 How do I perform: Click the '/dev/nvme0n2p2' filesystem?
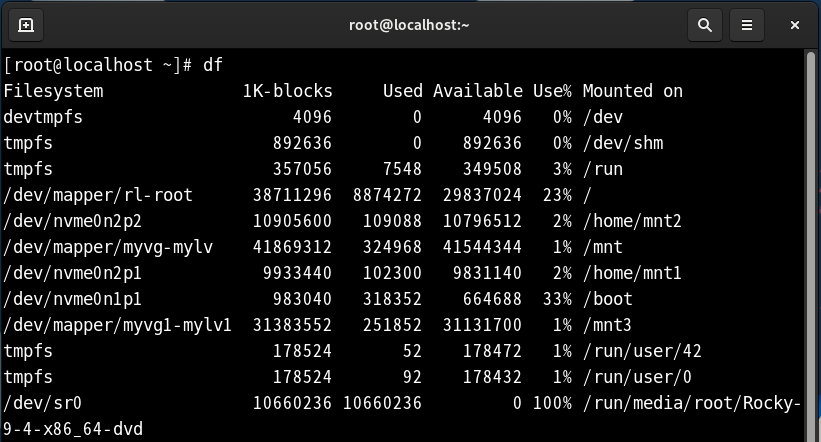pos(73,221)
